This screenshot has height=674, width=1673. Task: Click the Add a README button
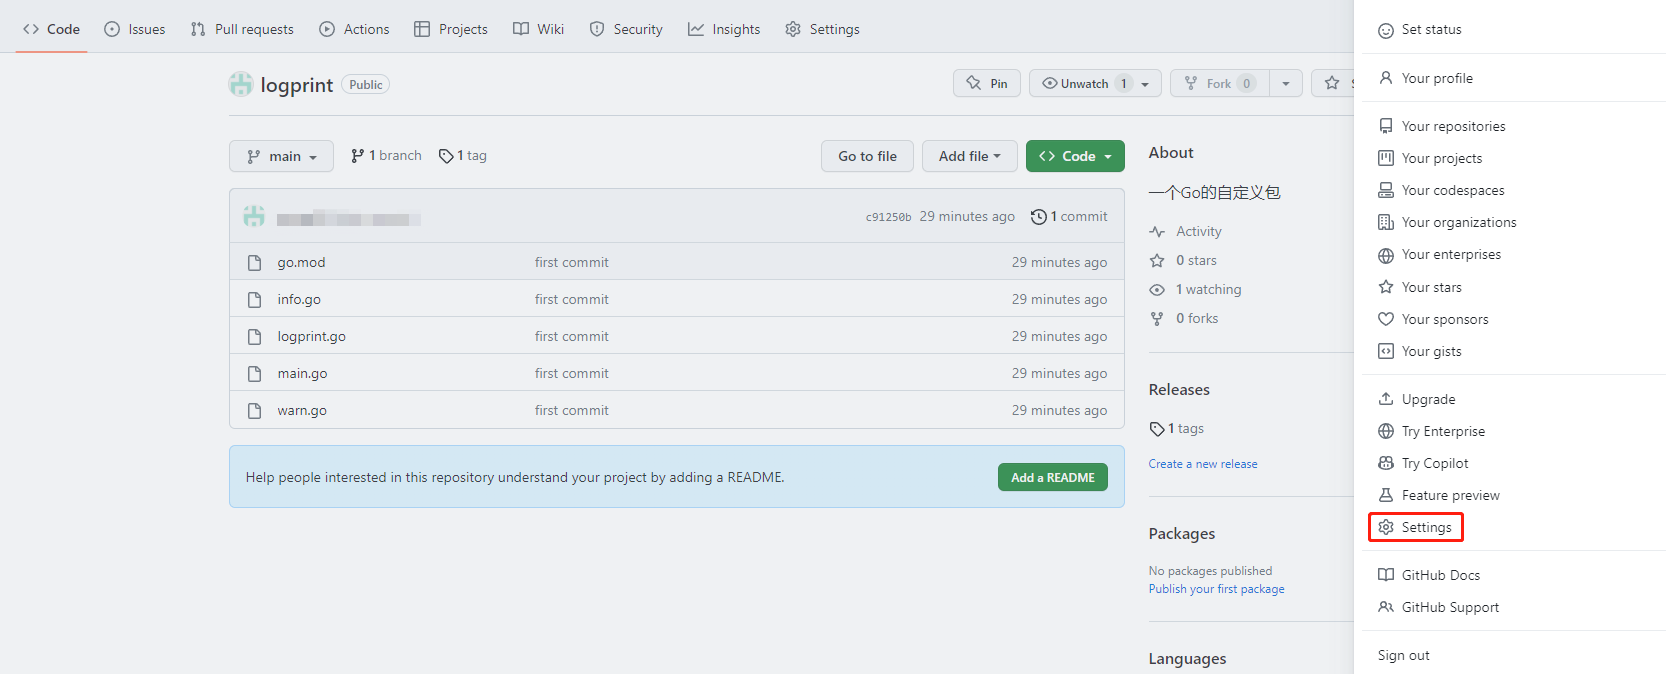click(1052, 477)
